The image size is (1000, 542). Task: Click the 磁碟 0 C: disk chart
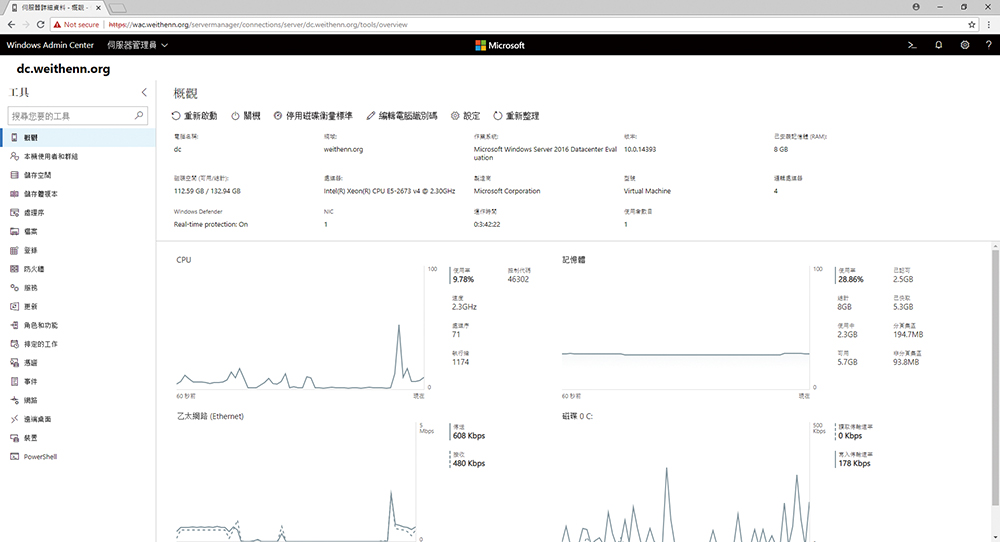(x=686, y=482)
